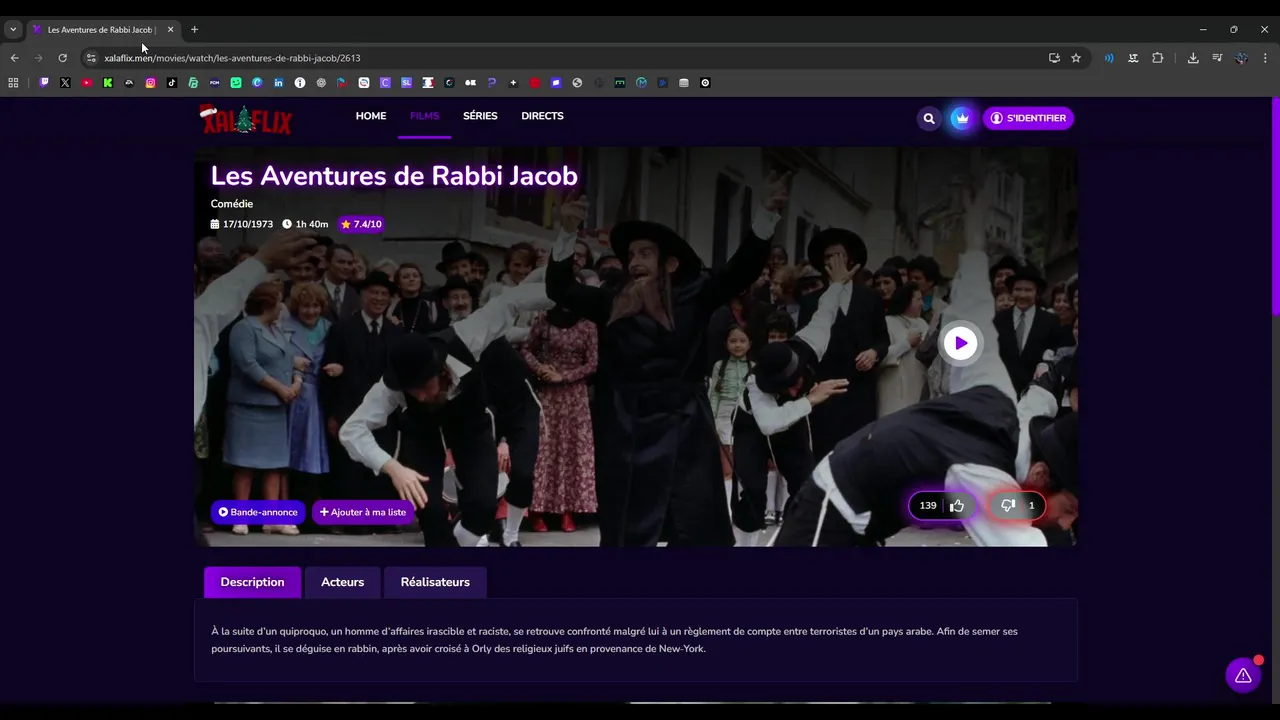1280x720 pixels.
Task: Open the Chrome downloads icon
Action: [x=1193, y=58]
